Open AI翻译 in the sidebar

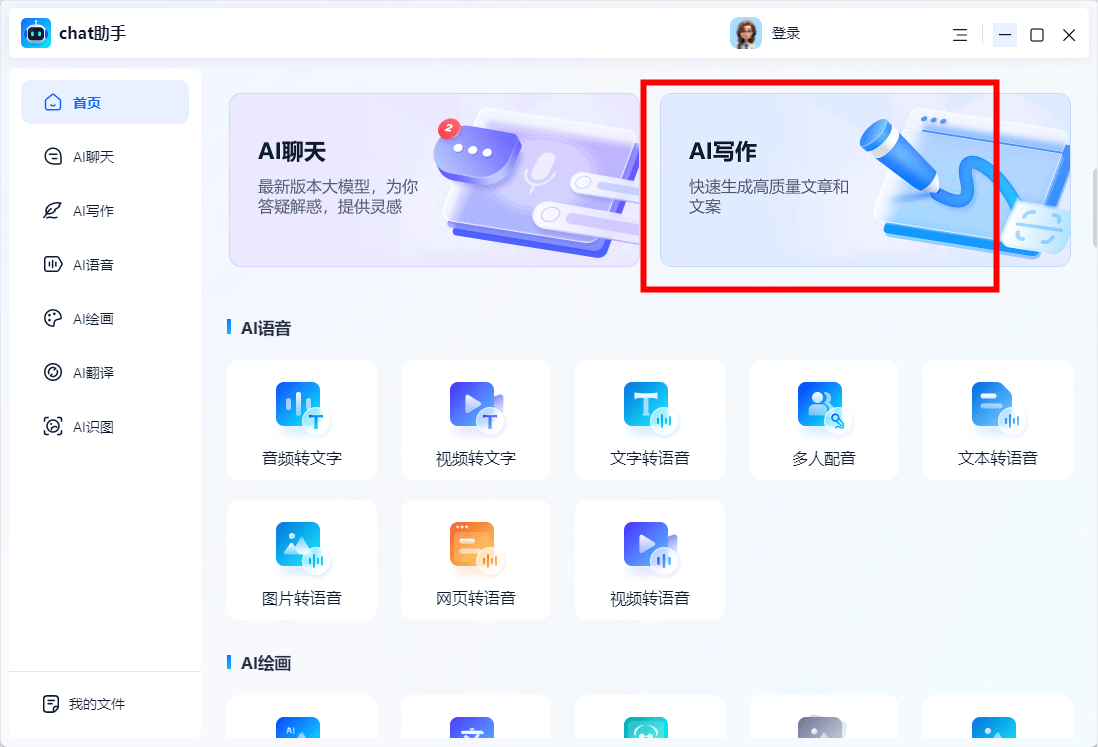click(105, 372)
